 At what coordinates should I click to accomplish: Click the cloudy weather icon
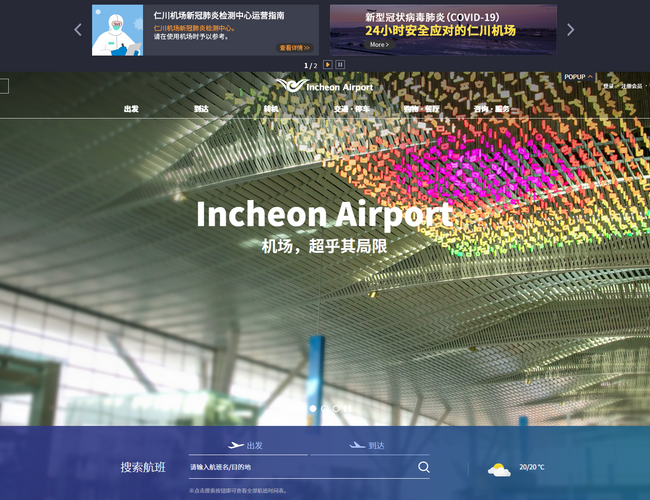pos(499,470)
